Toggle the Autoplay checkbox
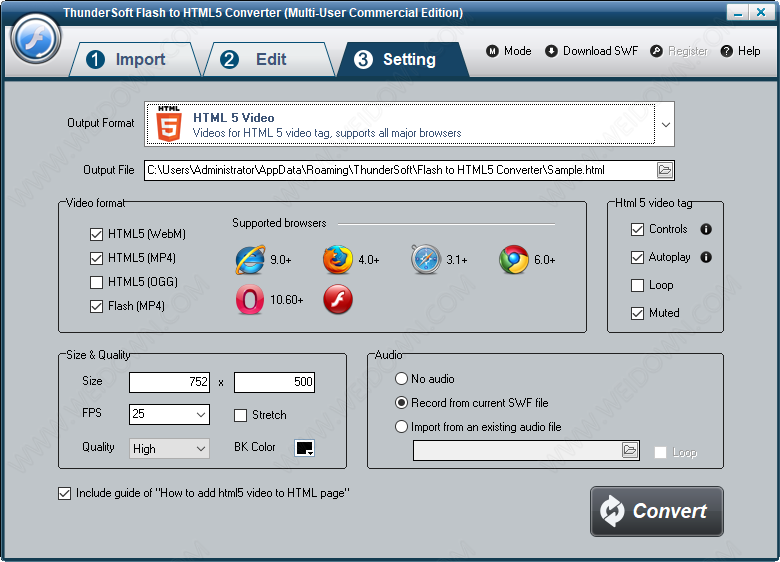 point(637,257)
